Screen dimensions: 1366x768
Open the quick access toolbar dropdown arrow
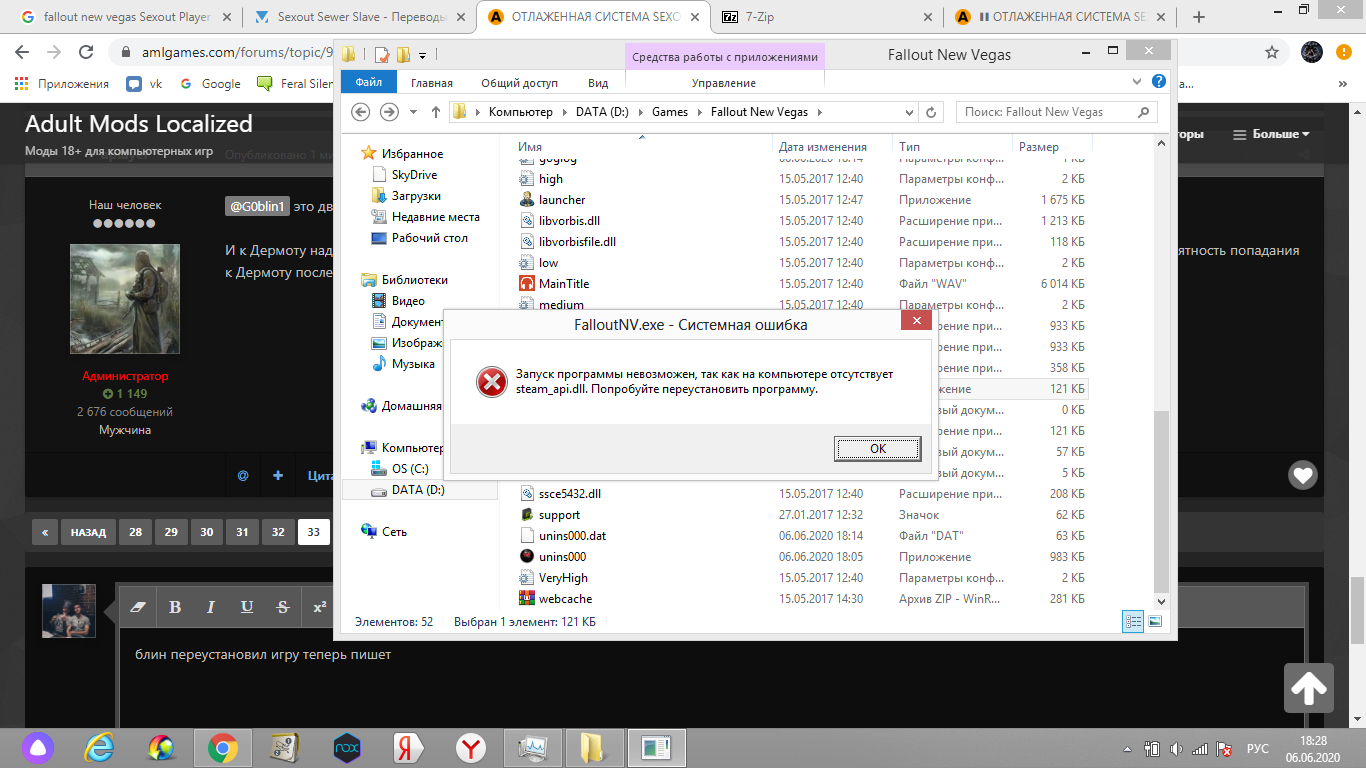[x=423, y=55]
